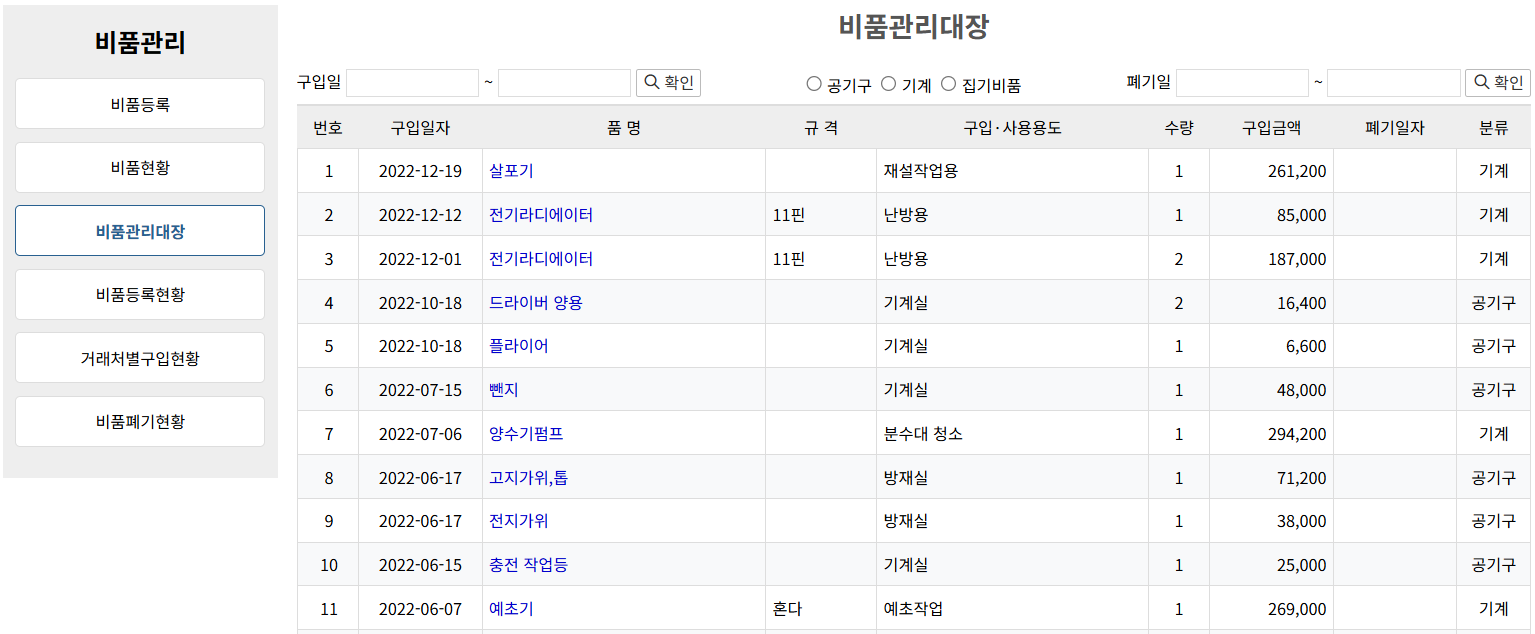The image size is (1535, 634).
Task: Click the 폐기일 end date field
Action: (x=1393, y=83)
